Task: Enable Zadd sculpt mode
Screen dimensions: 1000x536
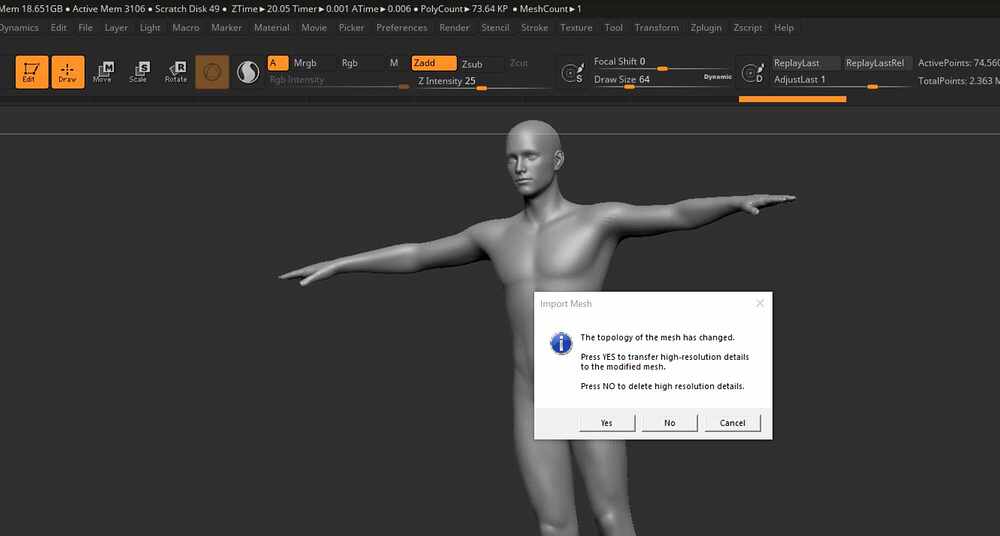Action: (x=434, y=63)
